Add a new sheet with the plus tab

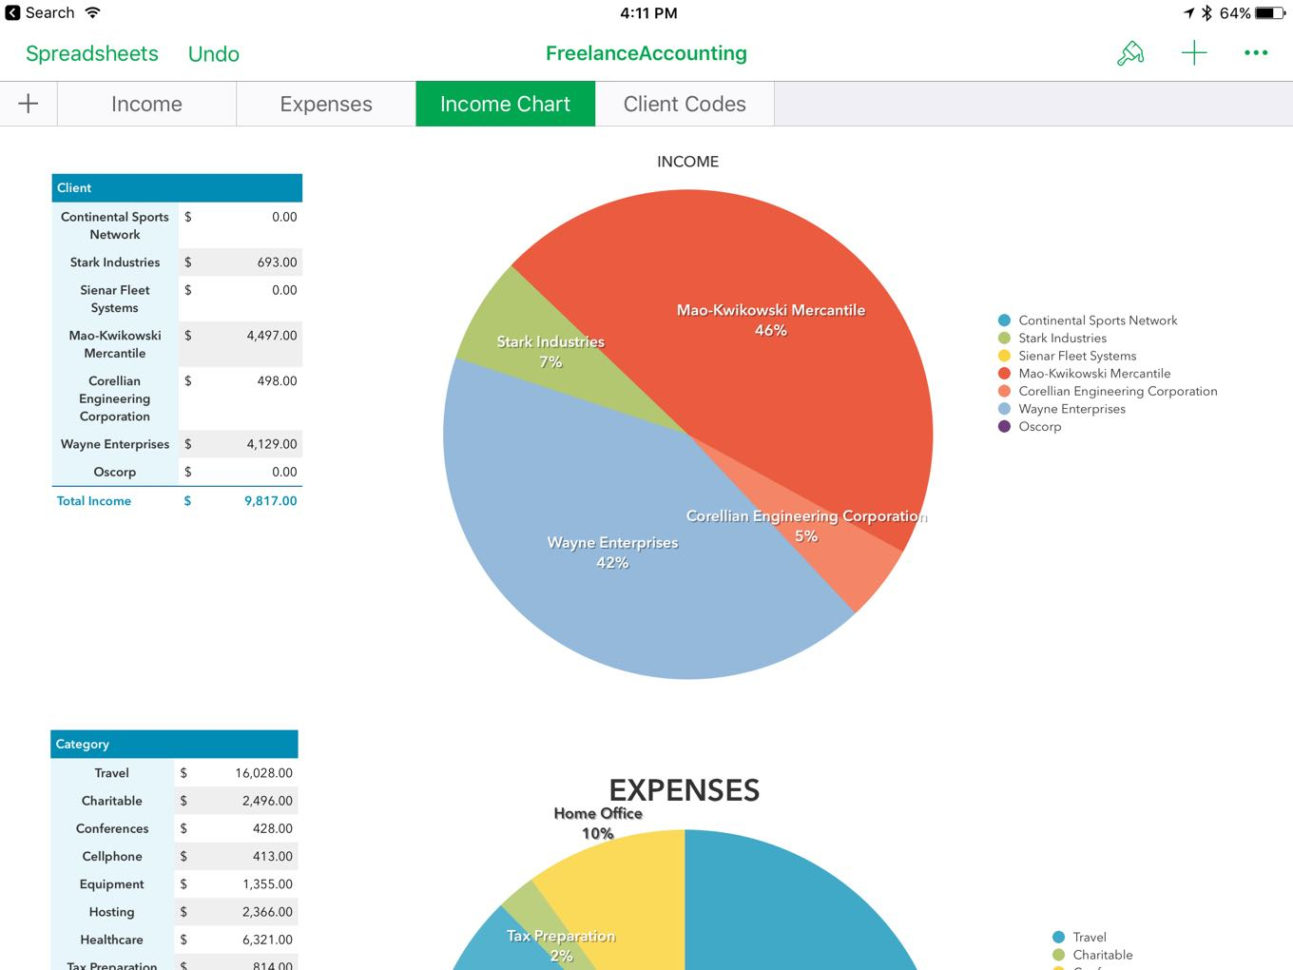pos(28,103)
